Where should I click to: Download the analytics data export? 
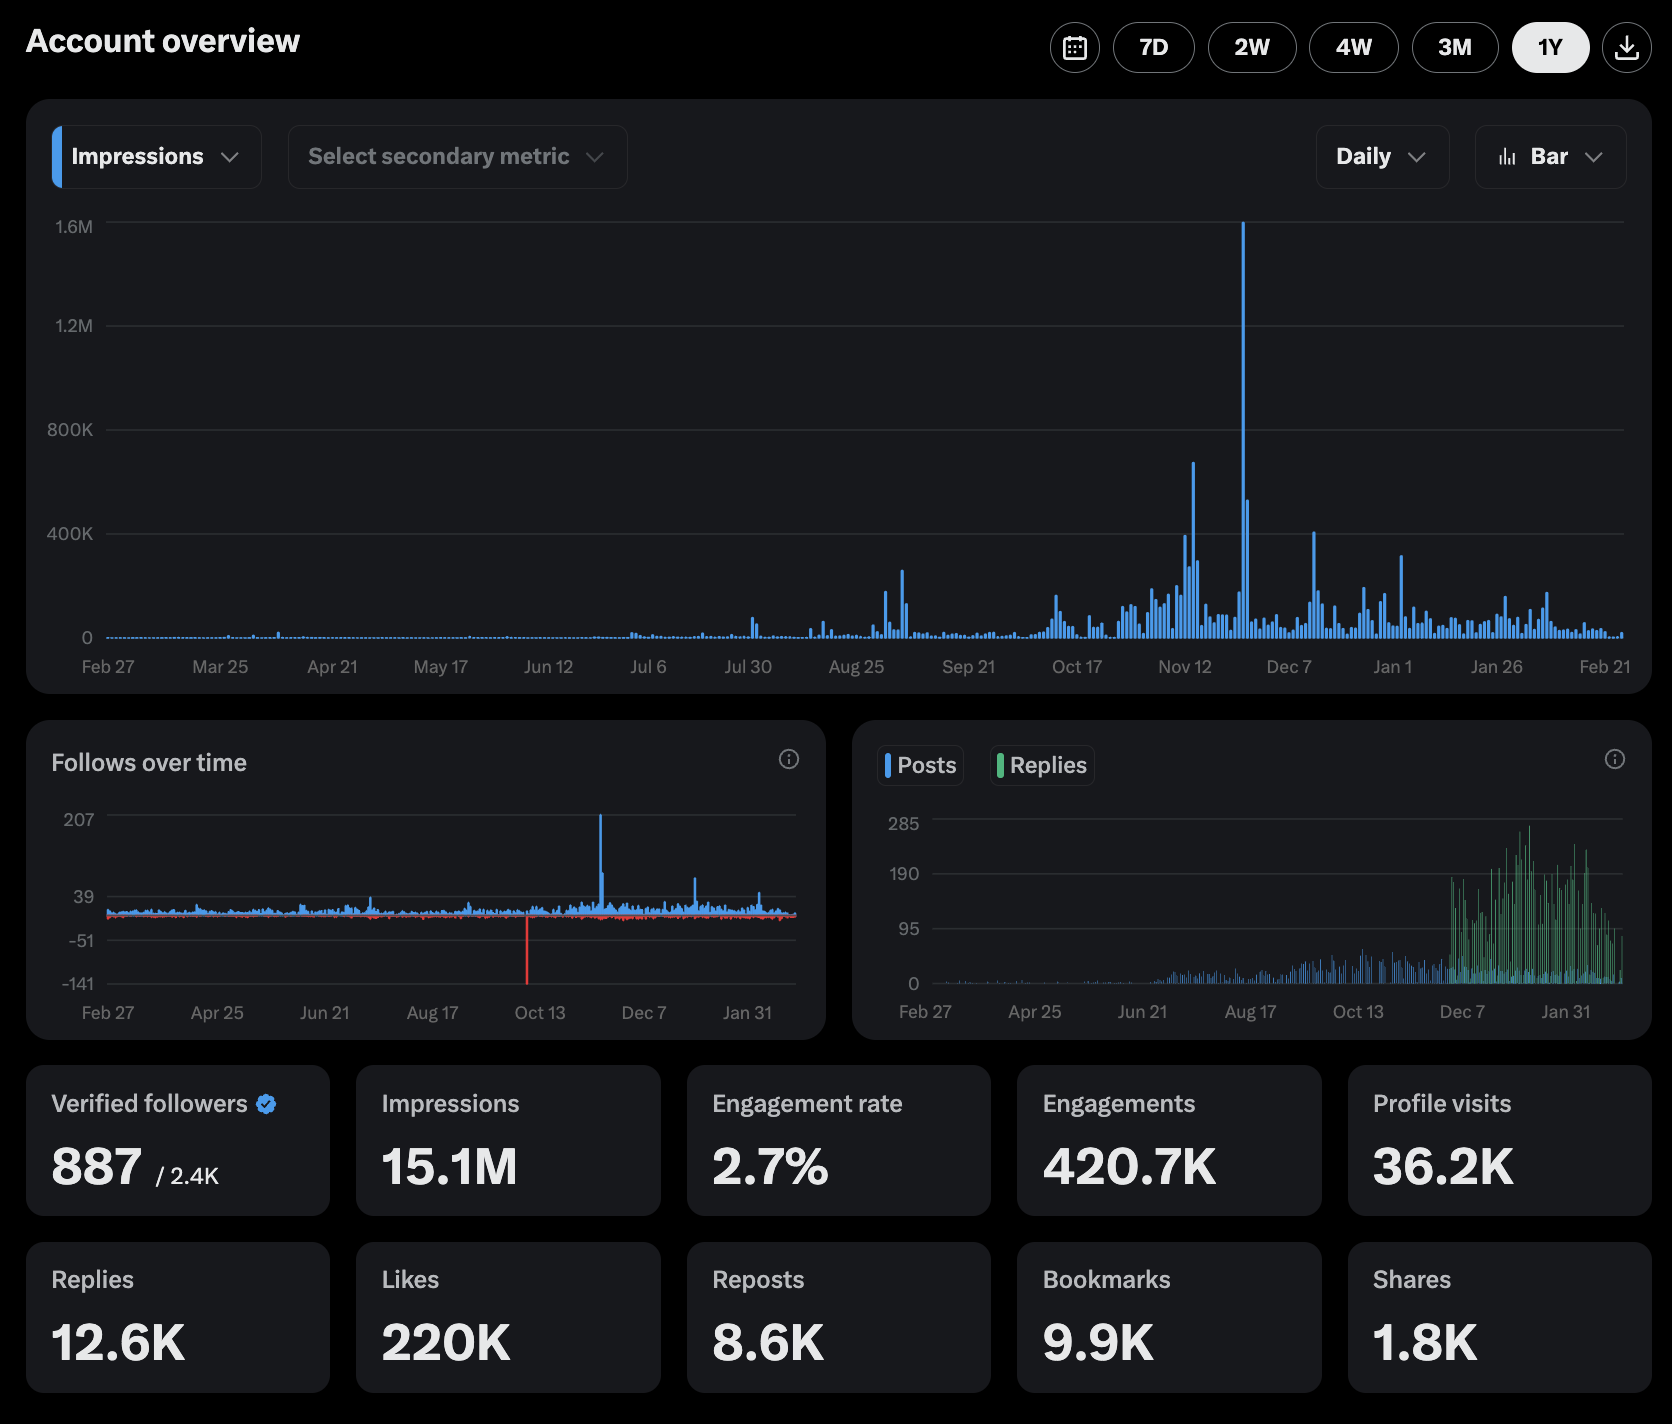click(x=1627, y=47)
